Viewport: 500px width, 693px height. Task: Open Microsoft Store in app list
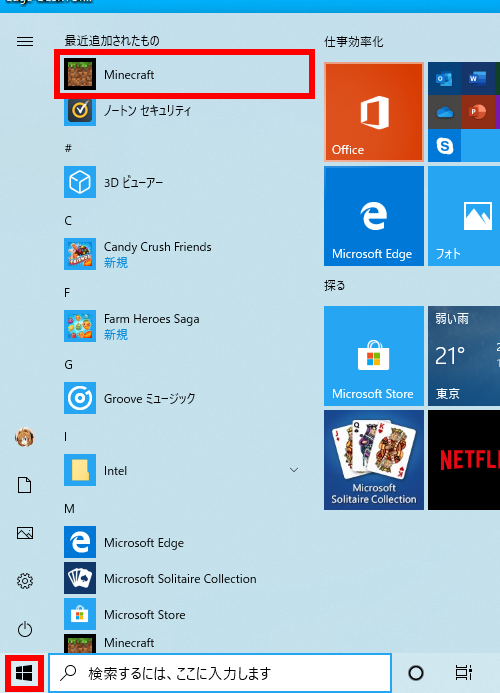pyautogui.click(x=184, y=614)
